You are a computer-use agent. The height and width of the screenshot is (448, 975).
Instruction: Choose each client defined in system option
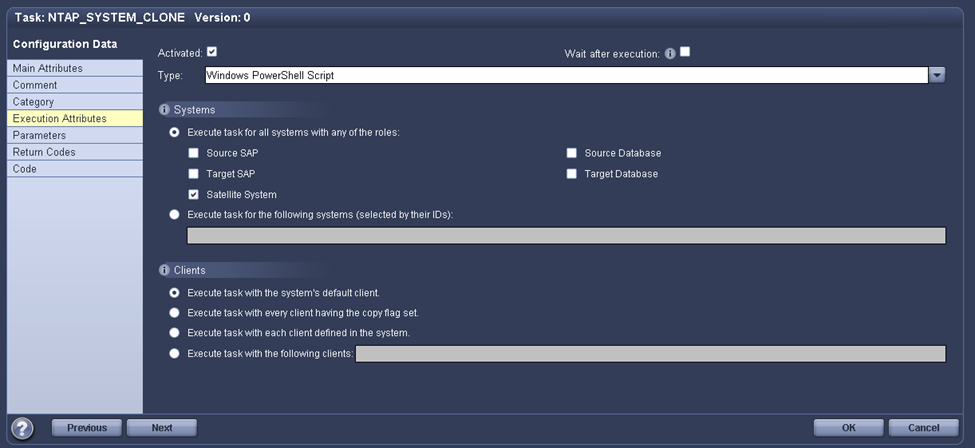(x=175, y=332)
